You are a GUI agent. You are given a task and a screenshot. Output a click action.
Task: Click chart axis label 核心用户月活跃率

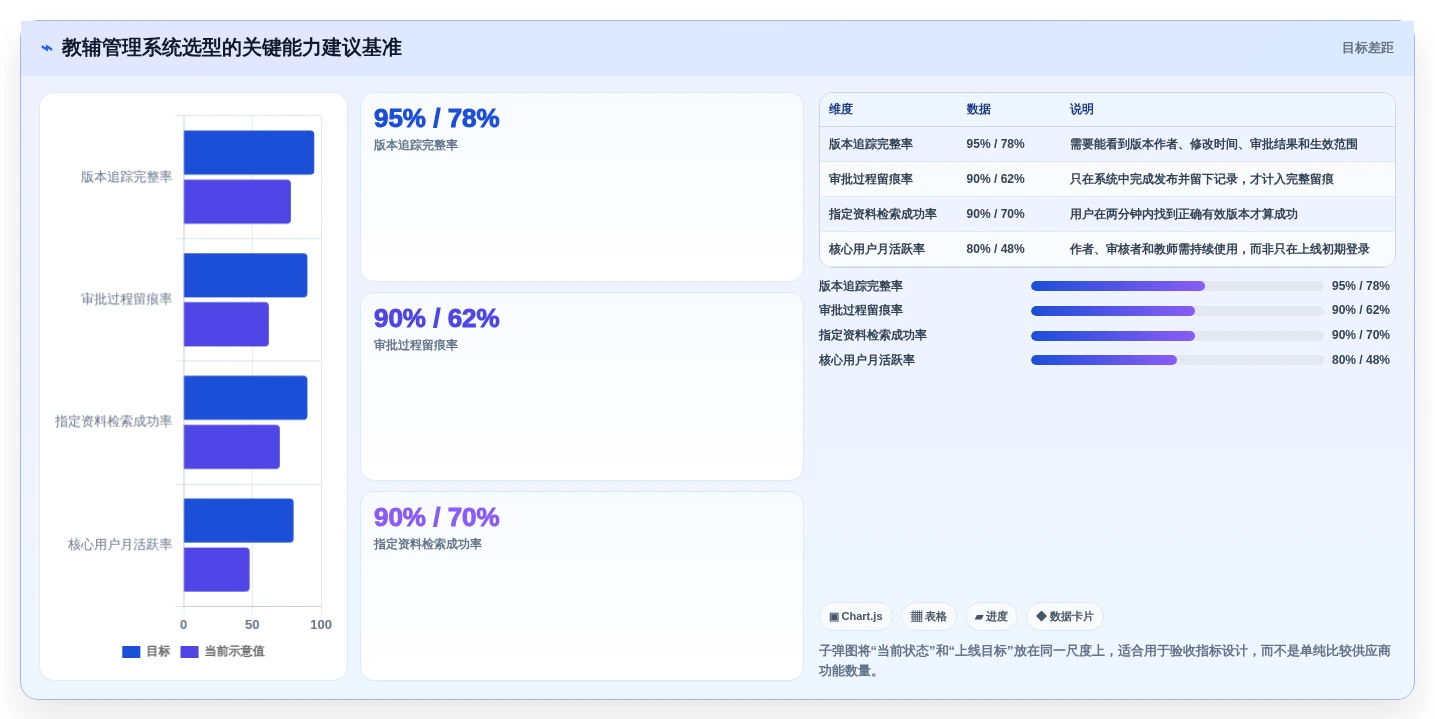pyautogui.click(x=120, y=545)
